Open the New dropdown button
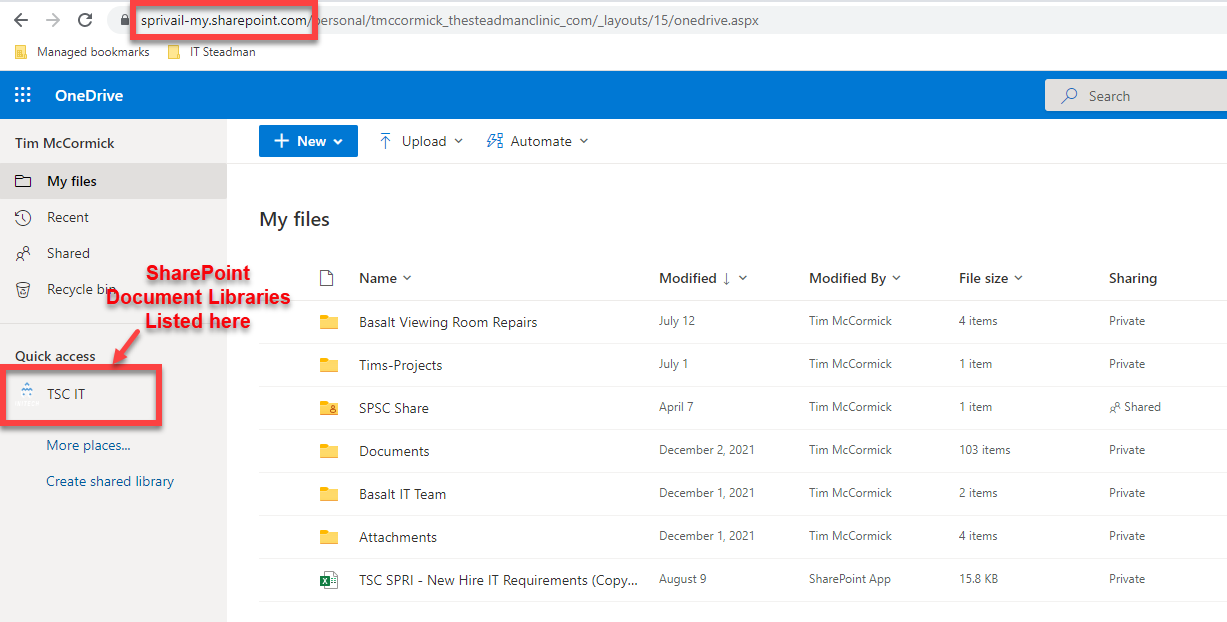Screen dimensions: 1227x622 point(308,141)
